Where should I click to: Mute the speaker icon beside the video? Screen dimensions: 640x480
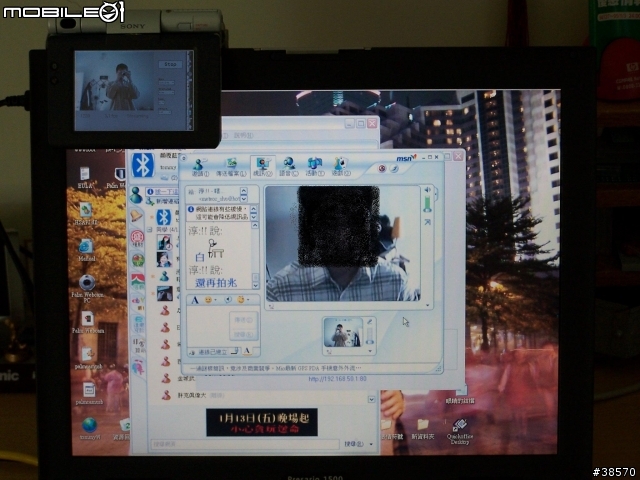[x=427, y=190]
